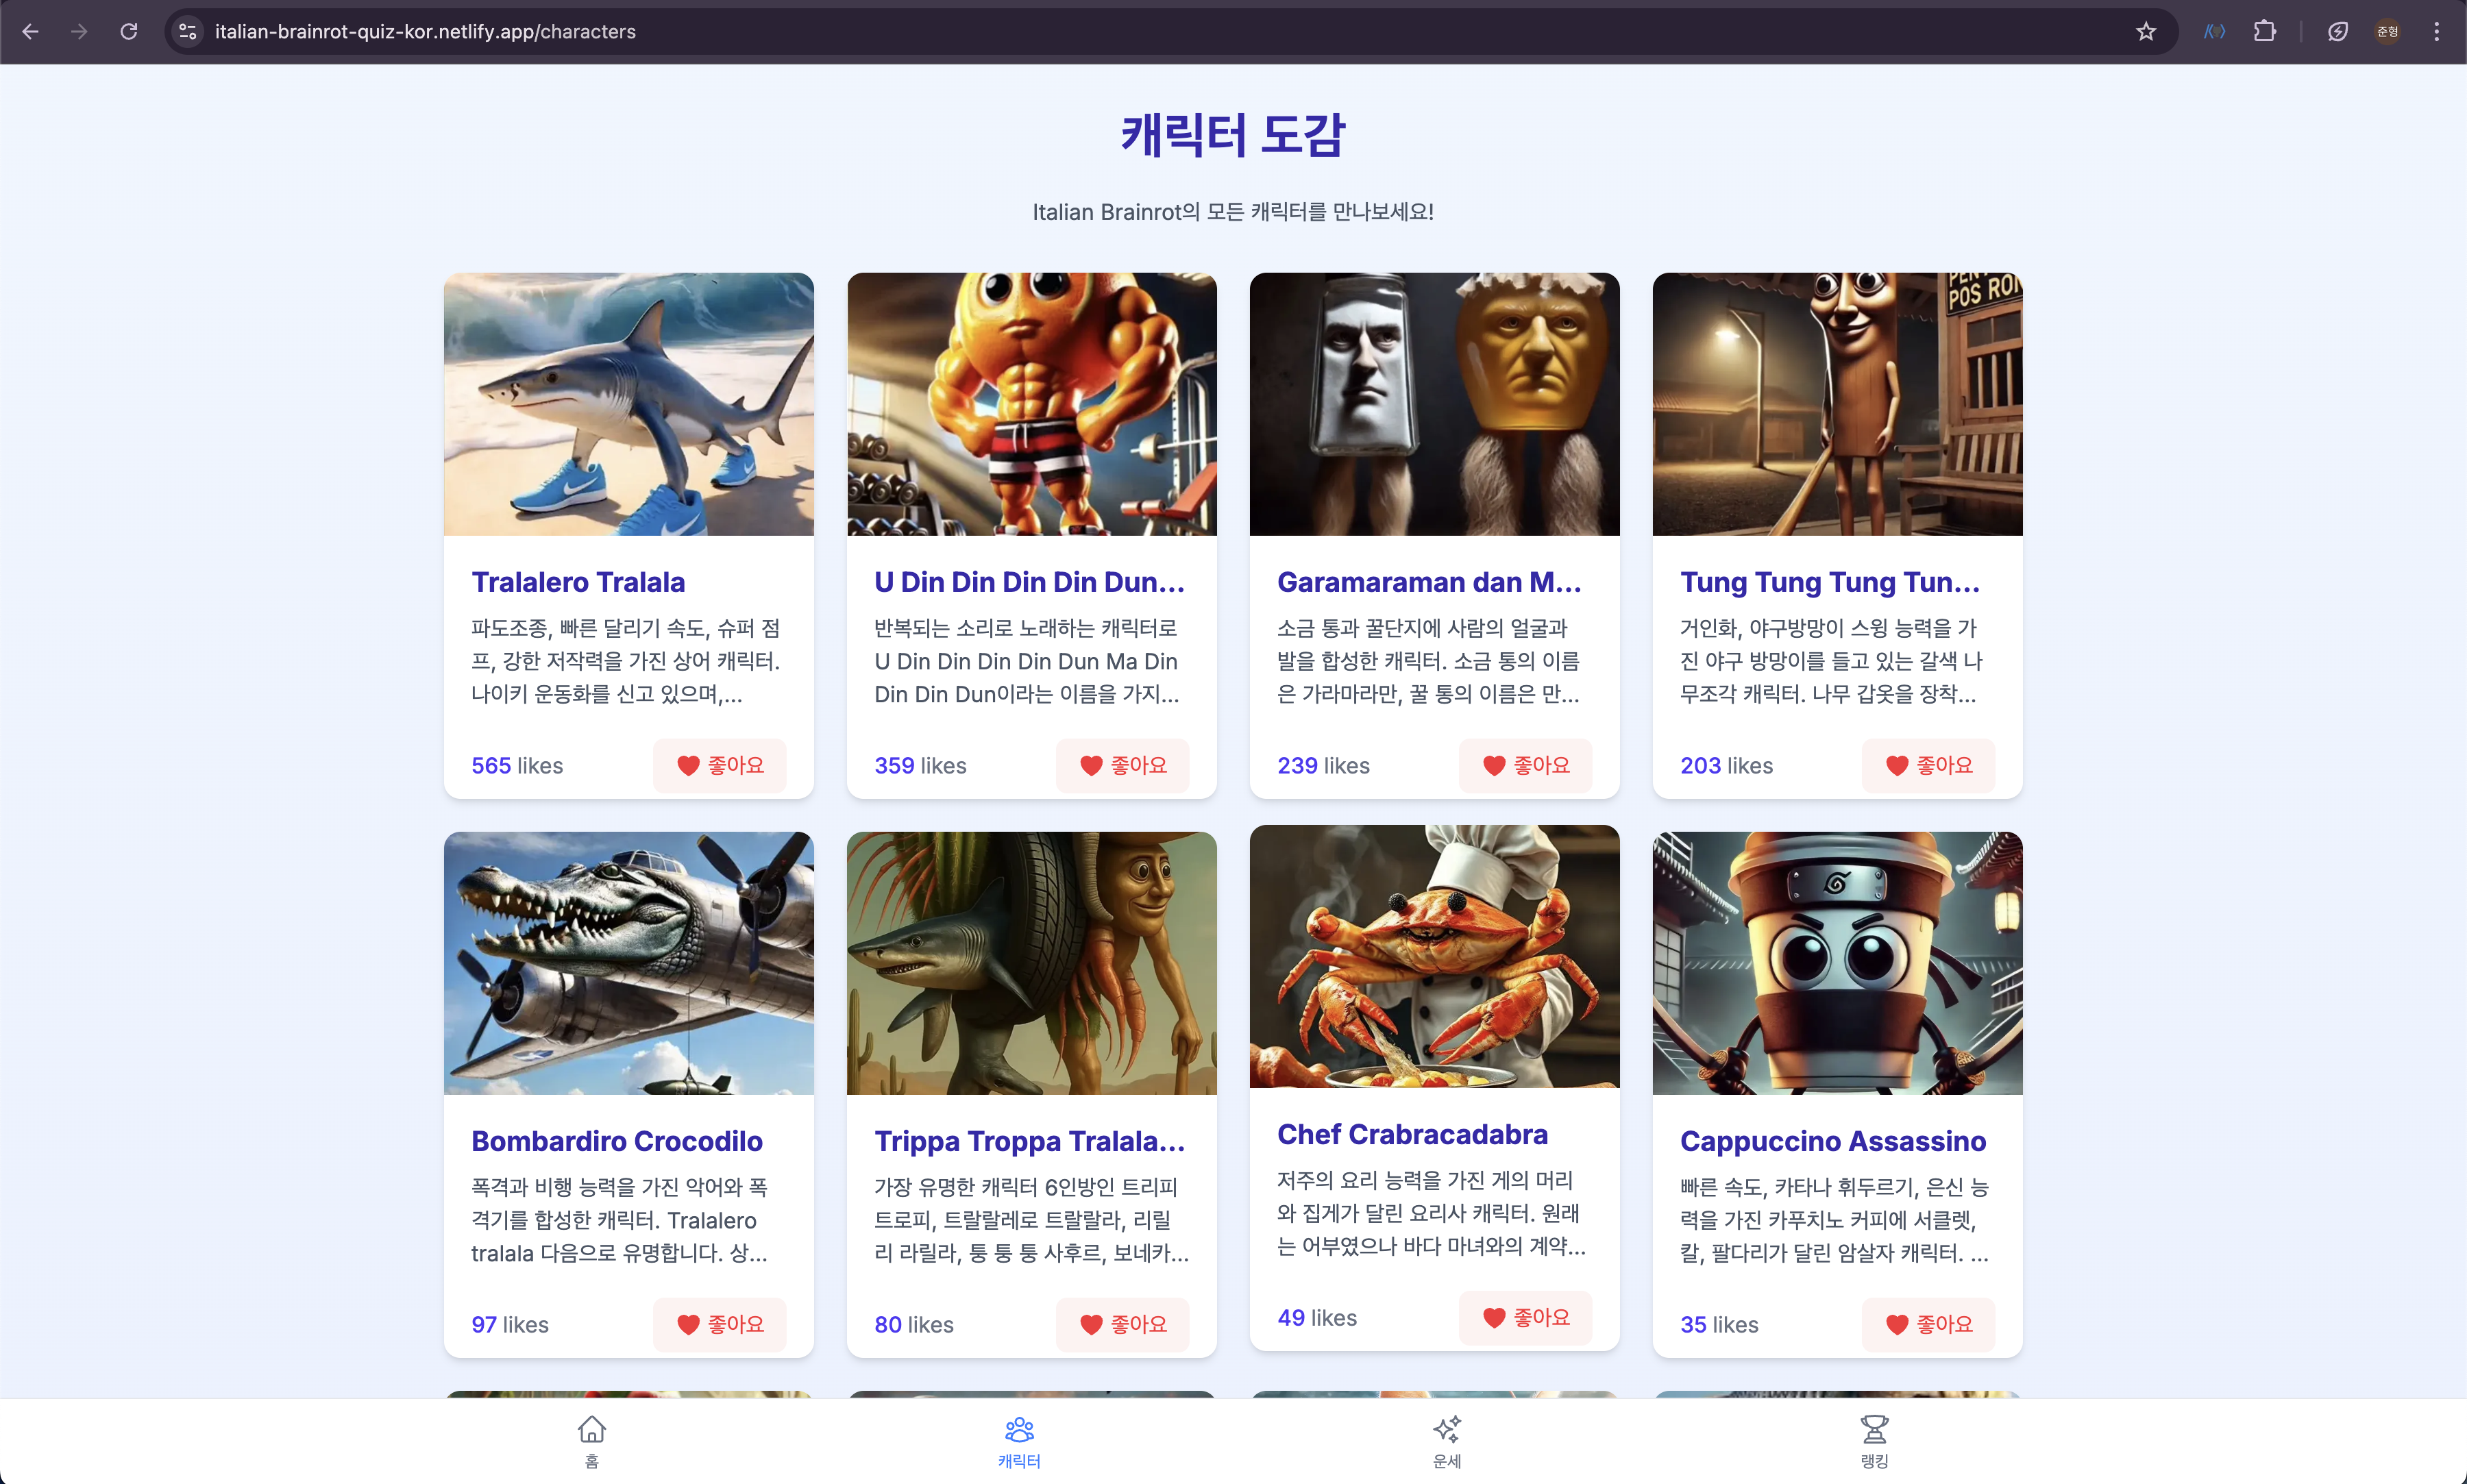This screenshot has height=1484, width=2467.
Task: Reload the page
Action: [x=129, y=32]
